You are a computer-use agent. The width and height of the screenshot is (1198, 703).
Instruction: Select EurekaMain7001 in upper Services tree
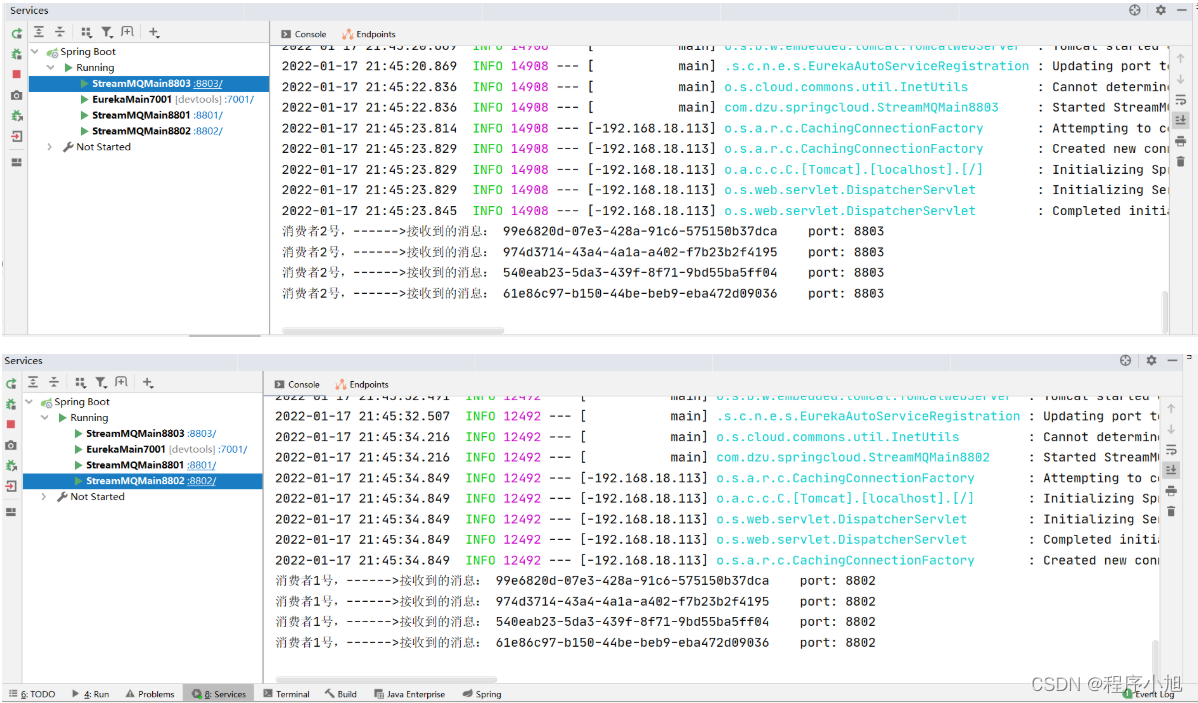pos(131,99)
